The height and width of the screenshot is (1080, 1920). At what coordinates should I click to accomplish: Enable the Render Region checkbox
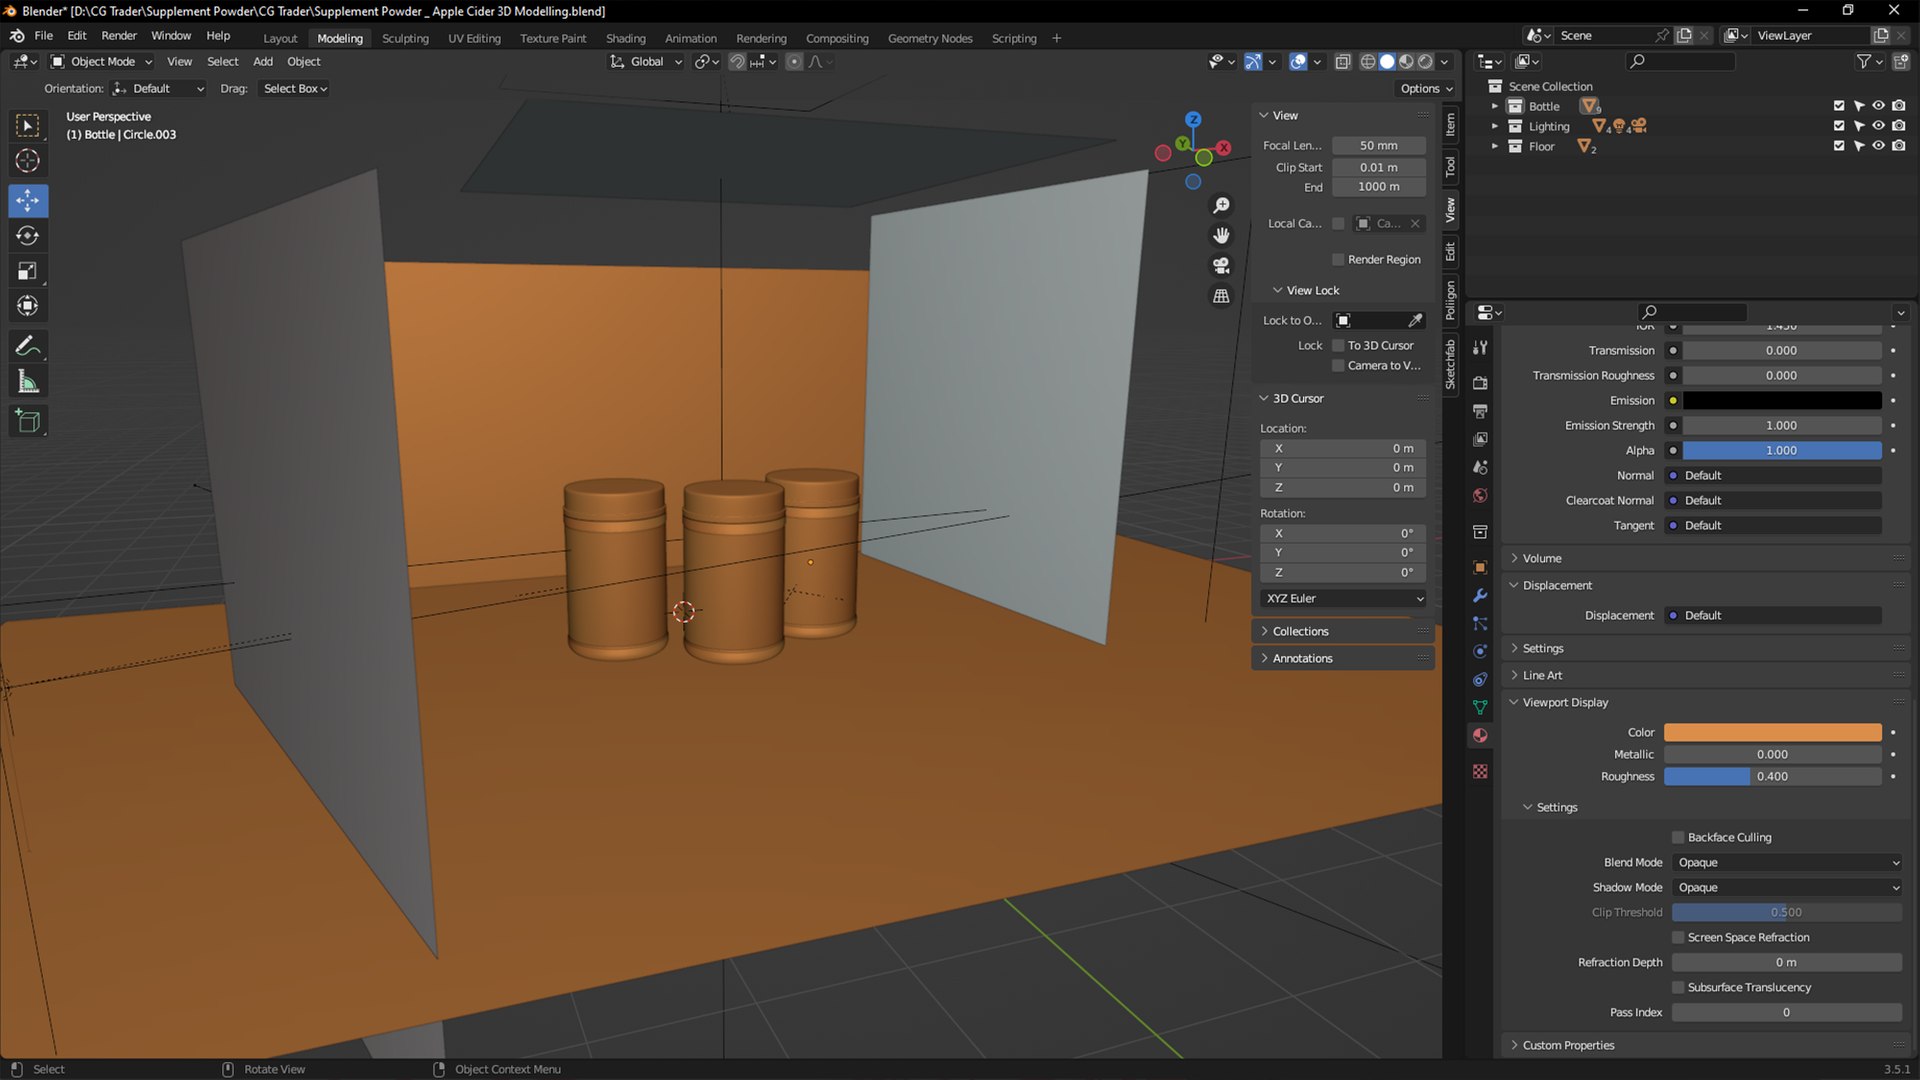click(1338, 260)
